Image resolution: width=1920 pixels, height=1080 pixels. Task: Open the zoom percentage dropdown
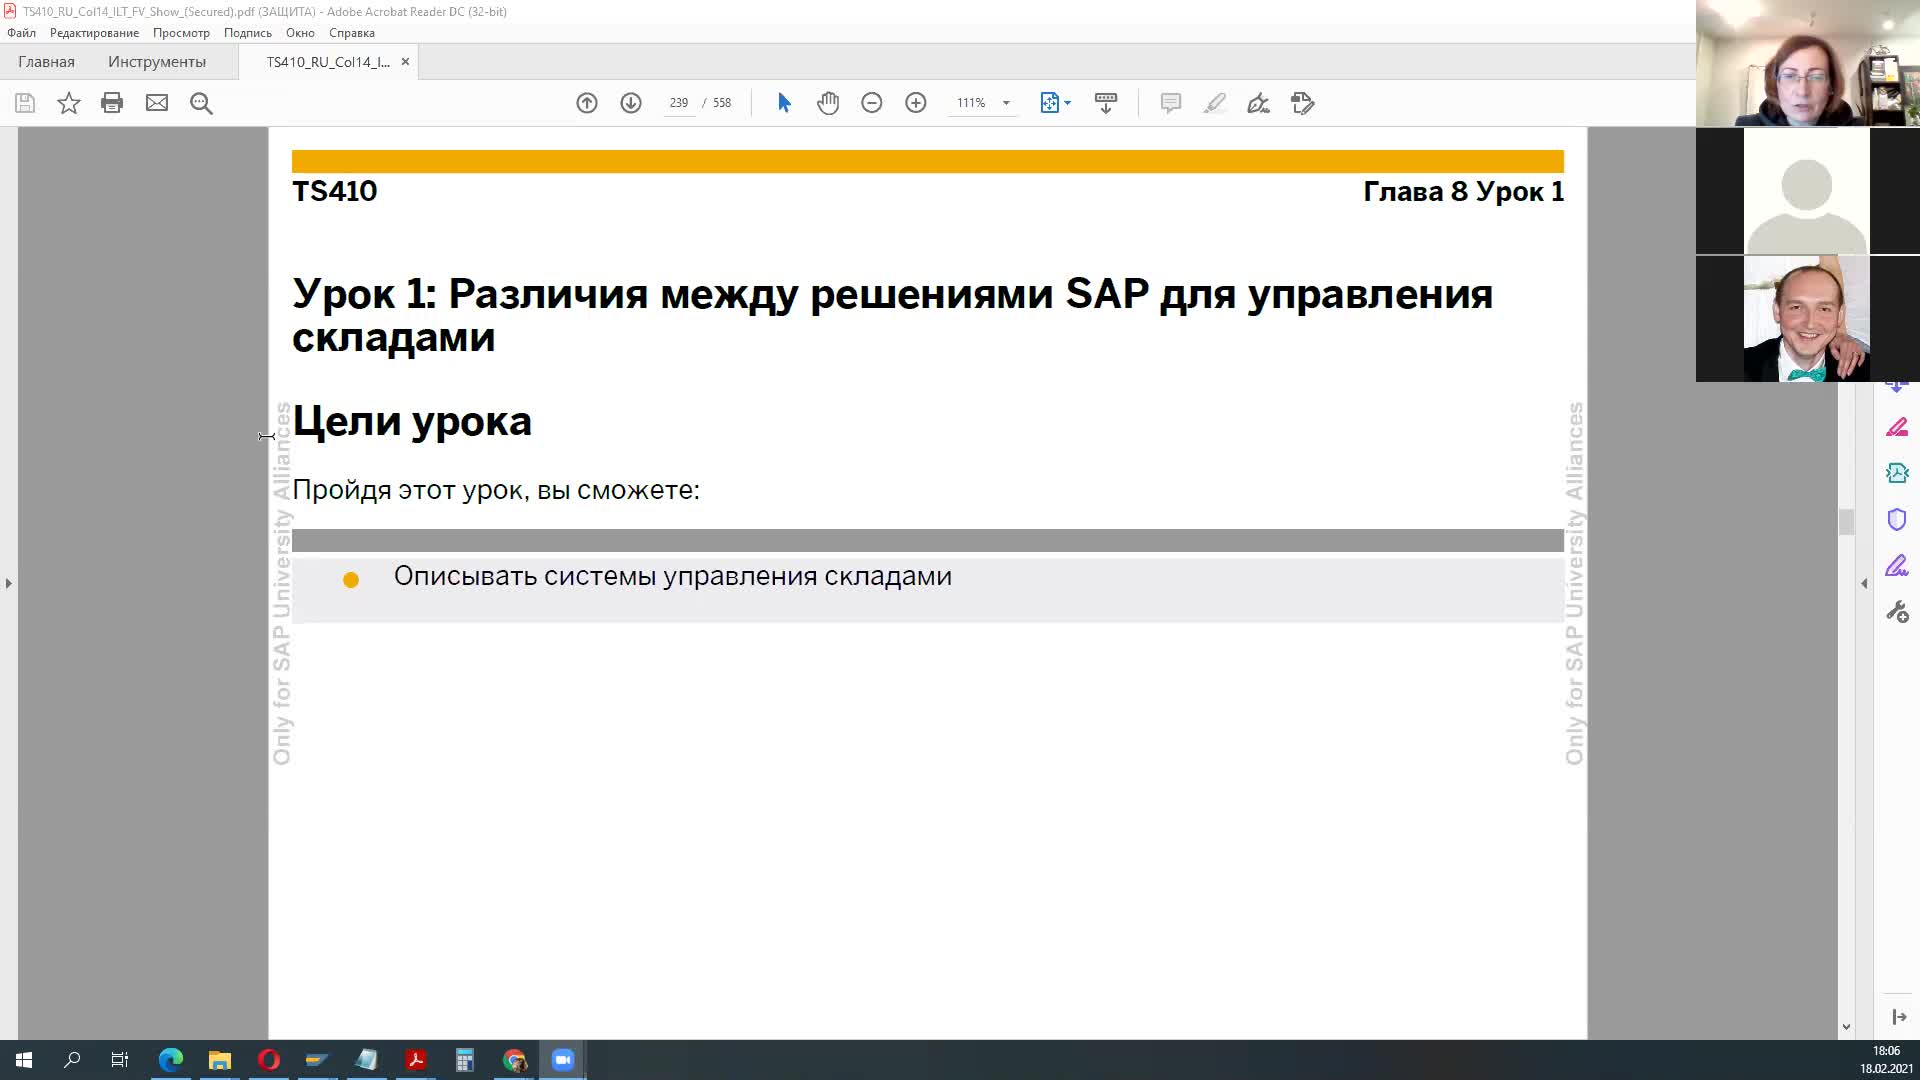point(1006,103)
